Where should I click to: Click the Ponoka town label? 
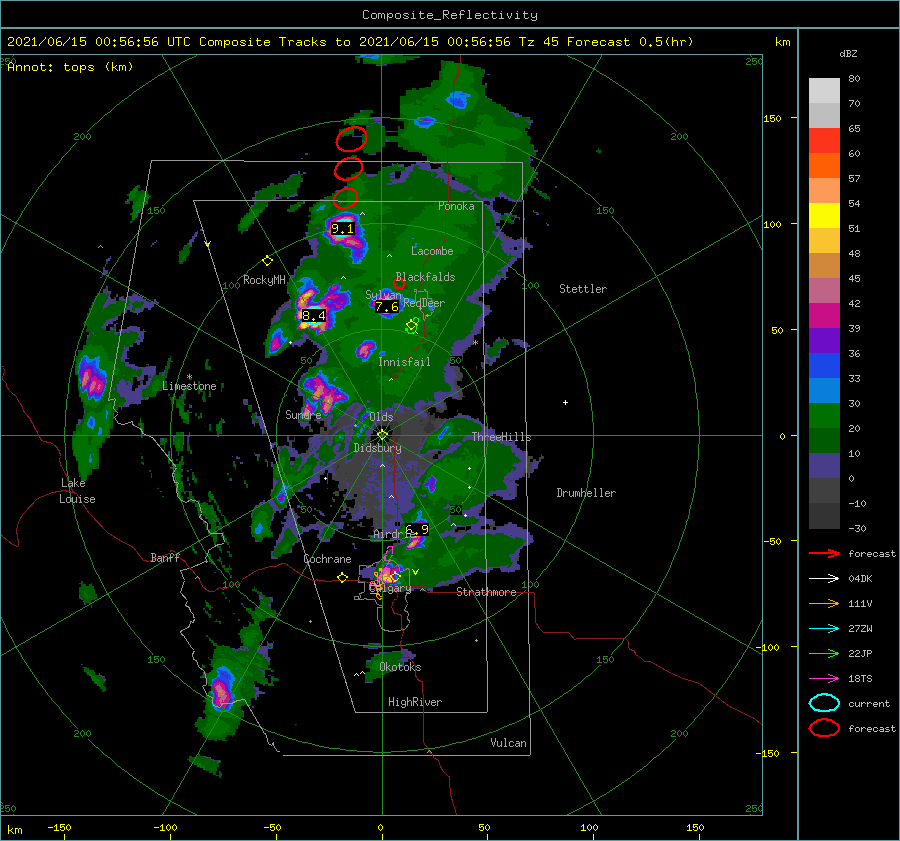(x=456, y=206)
